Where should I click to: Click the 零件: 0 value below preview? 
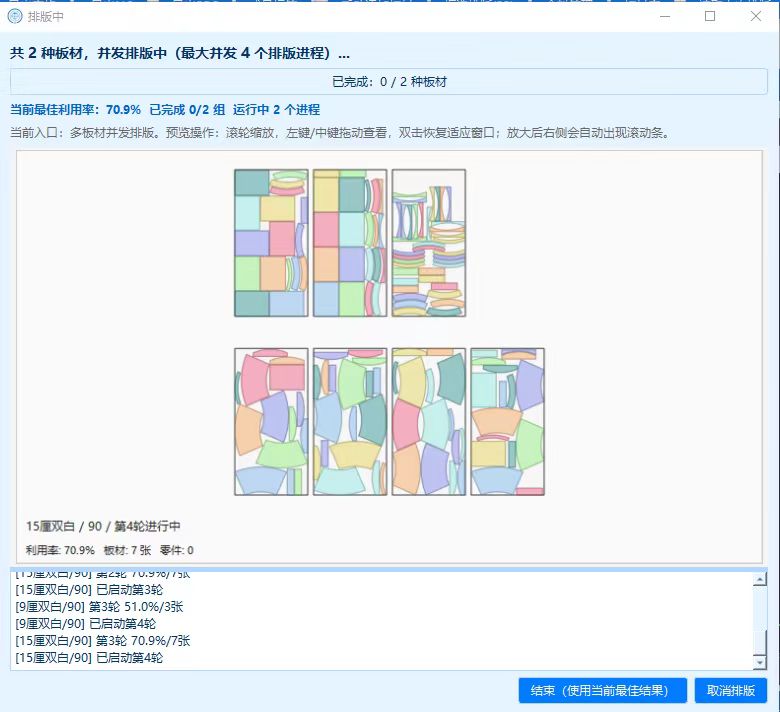pyautogui.click(x=177, y=550)
